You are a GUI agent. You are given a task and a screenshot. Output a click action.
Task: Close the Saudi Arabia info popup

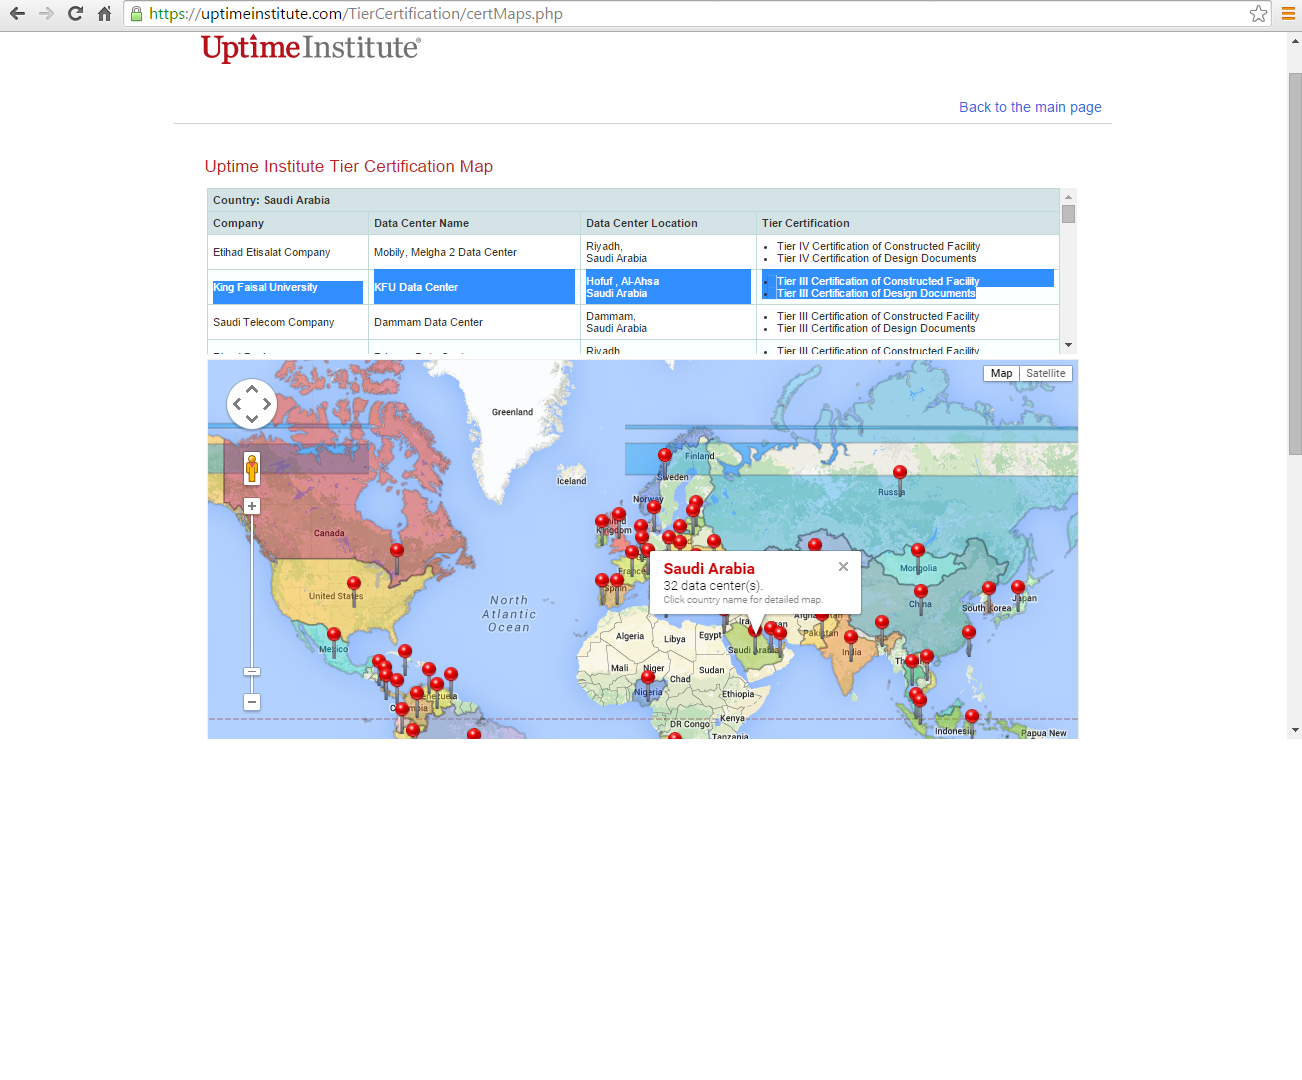pos(843,567)
